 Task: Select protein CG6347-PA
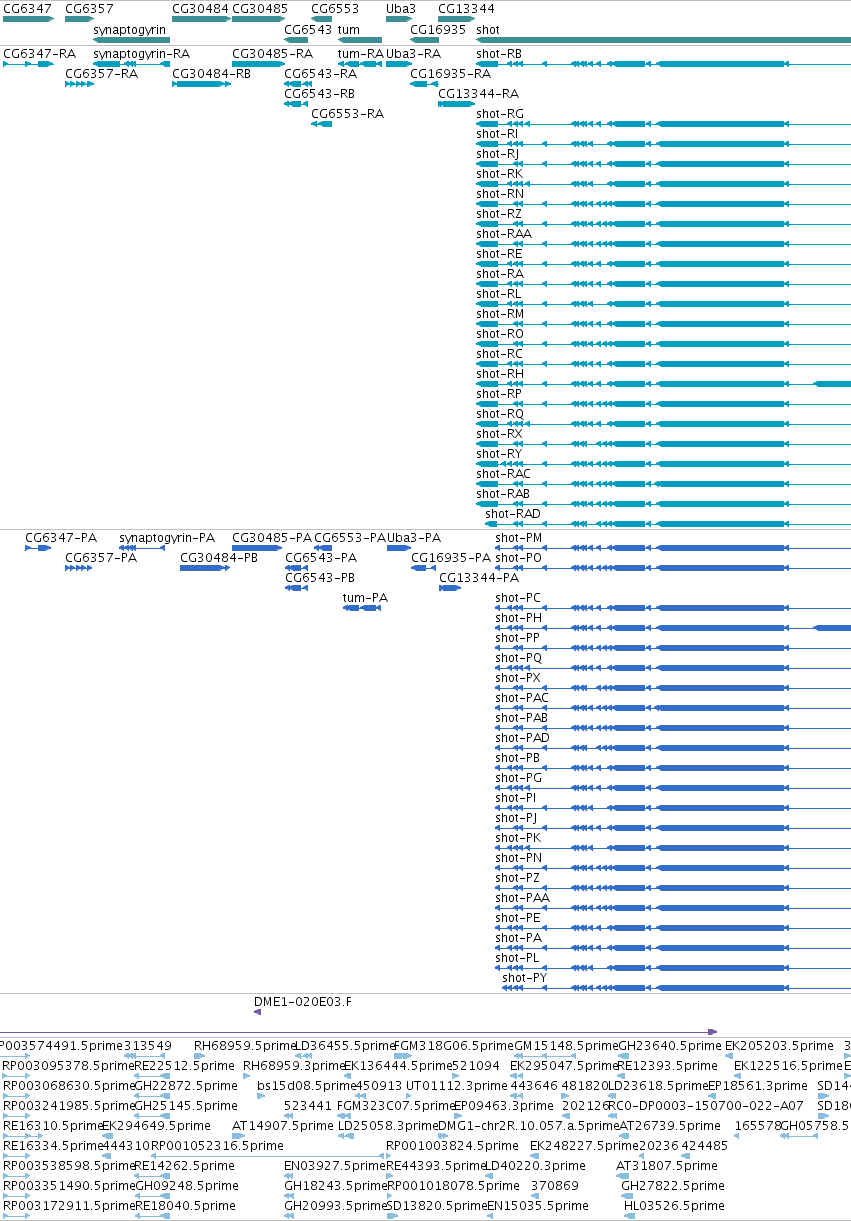pos(61,537)
